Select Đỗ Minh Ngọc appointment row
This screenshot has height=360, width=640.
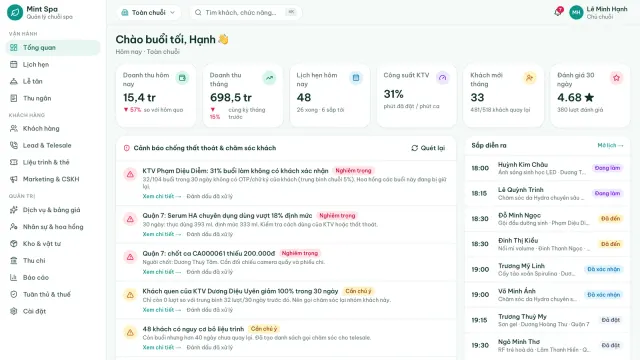click(x=547, y=219)
